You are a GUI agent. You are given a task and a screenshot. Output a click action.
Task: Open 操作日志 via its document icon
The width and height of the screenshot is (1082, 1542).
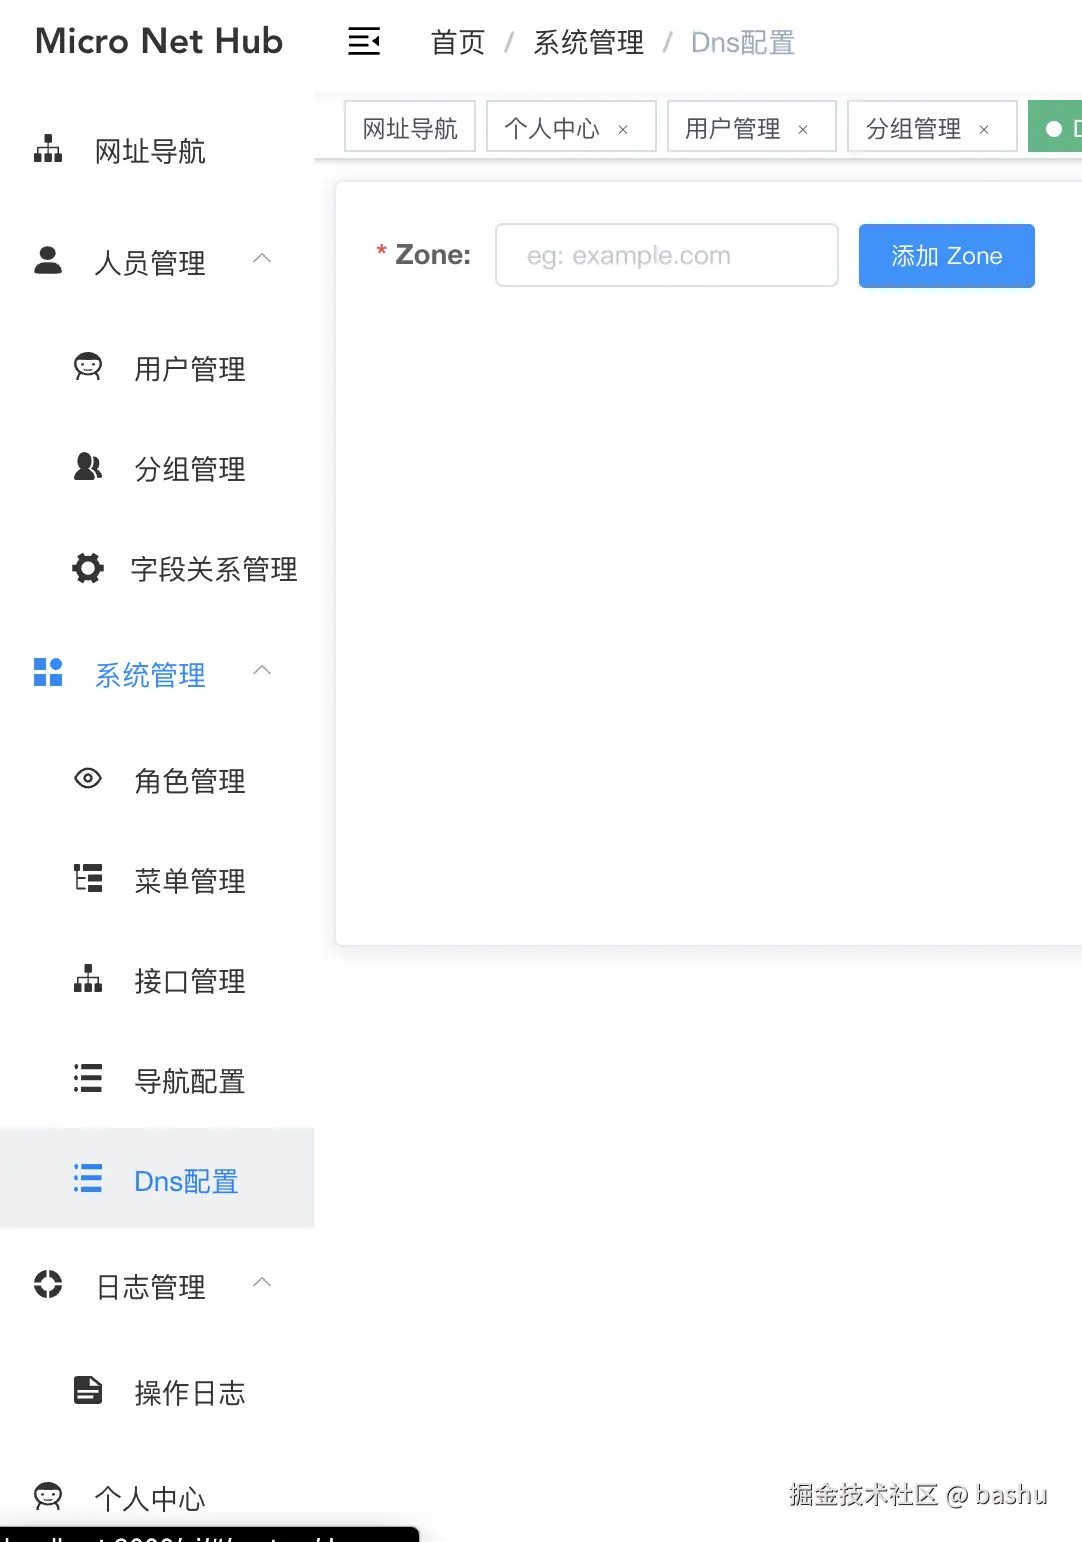click(x=88, y=1390)
